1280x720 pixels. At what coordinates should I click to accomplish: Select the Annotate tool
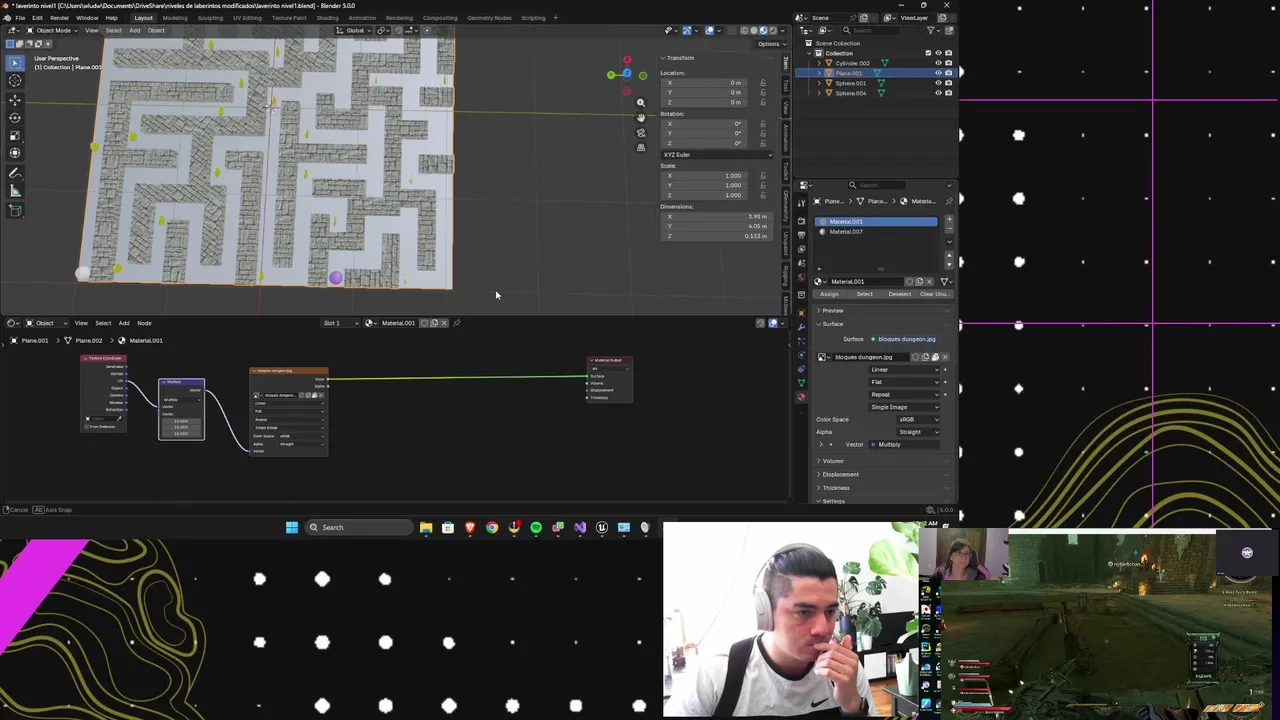15,173
